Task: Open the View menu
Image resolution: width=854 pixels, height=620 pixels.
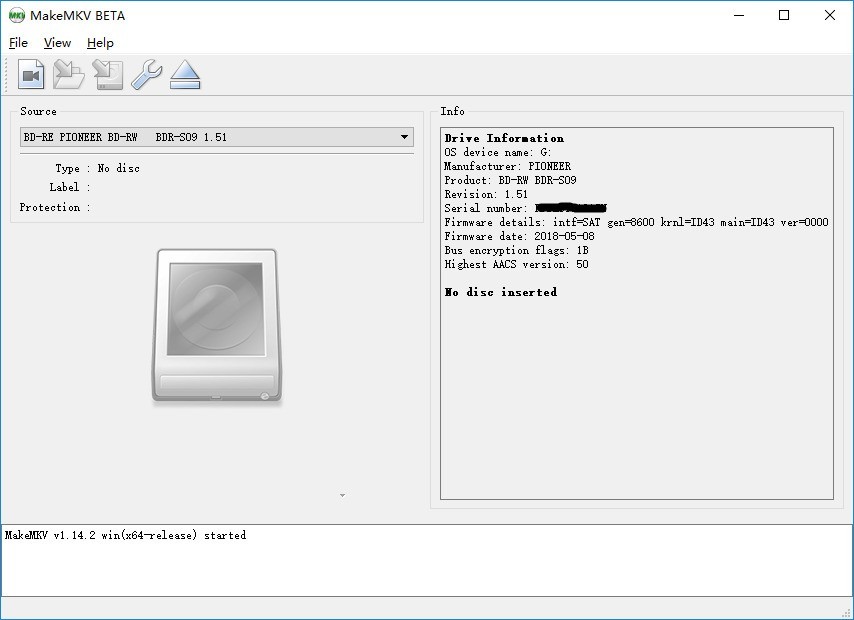Action: [57, 42]
